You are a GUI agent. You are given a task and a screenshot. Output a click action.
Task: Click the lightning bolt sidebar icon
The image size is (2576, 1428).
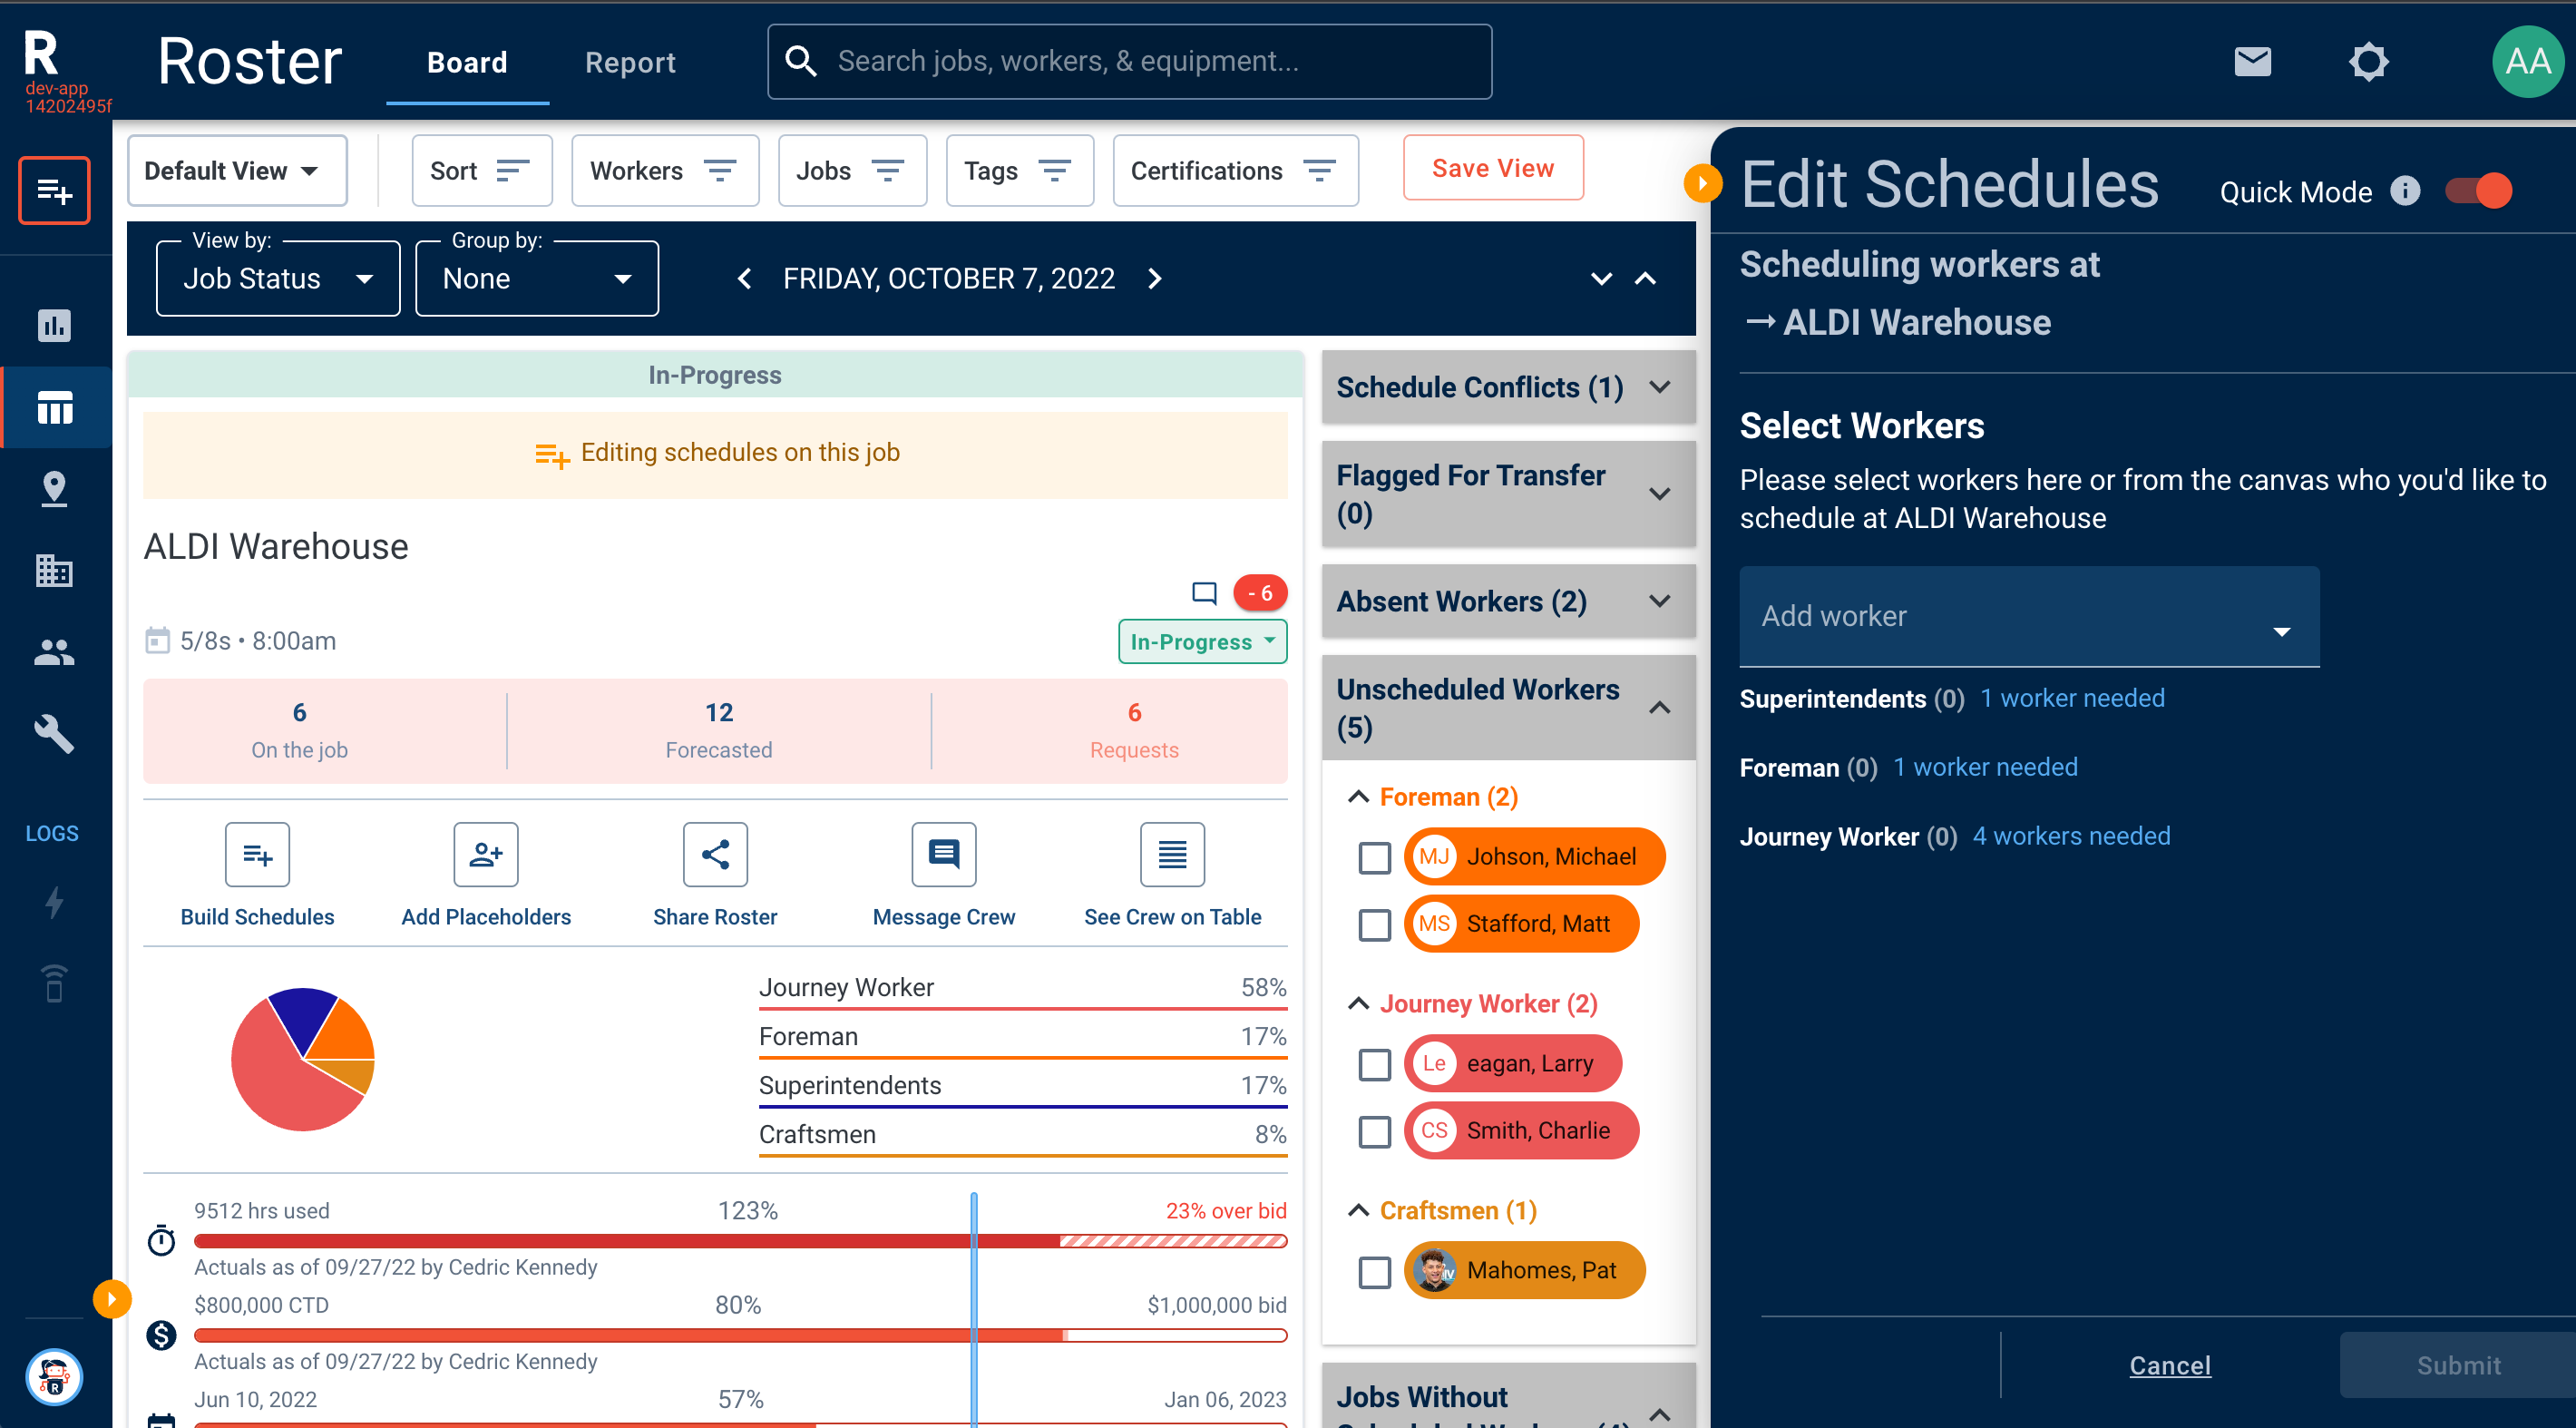54,902
